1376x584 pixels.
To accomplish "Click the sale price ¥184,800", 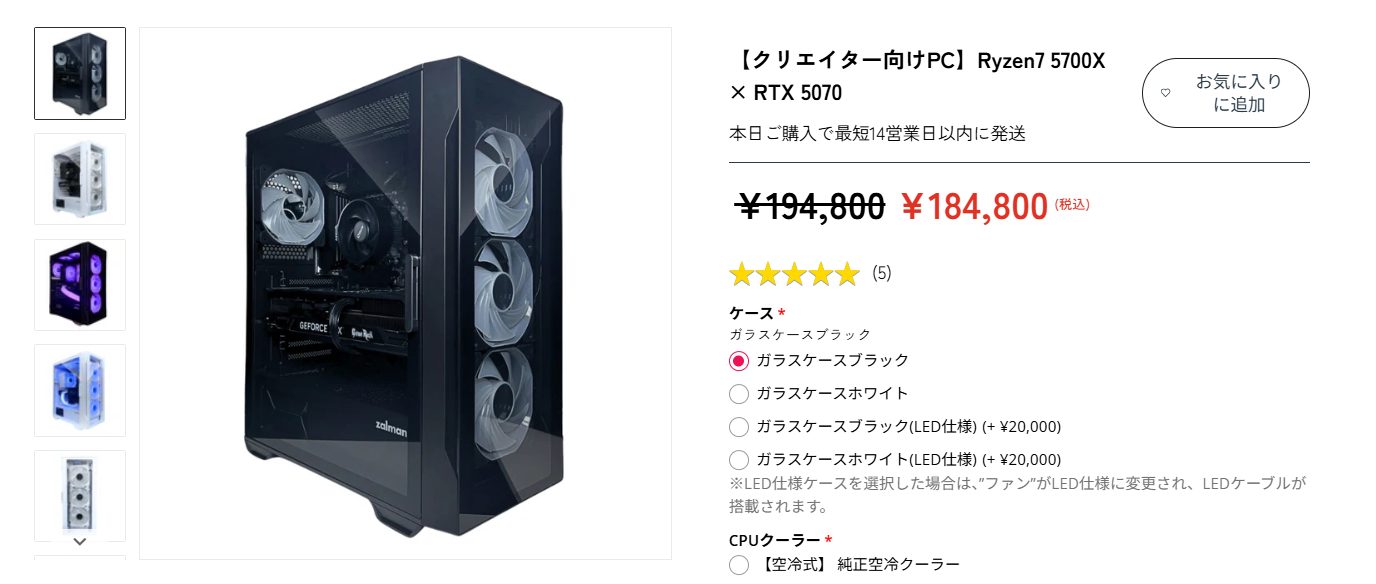I will [974, 207].
